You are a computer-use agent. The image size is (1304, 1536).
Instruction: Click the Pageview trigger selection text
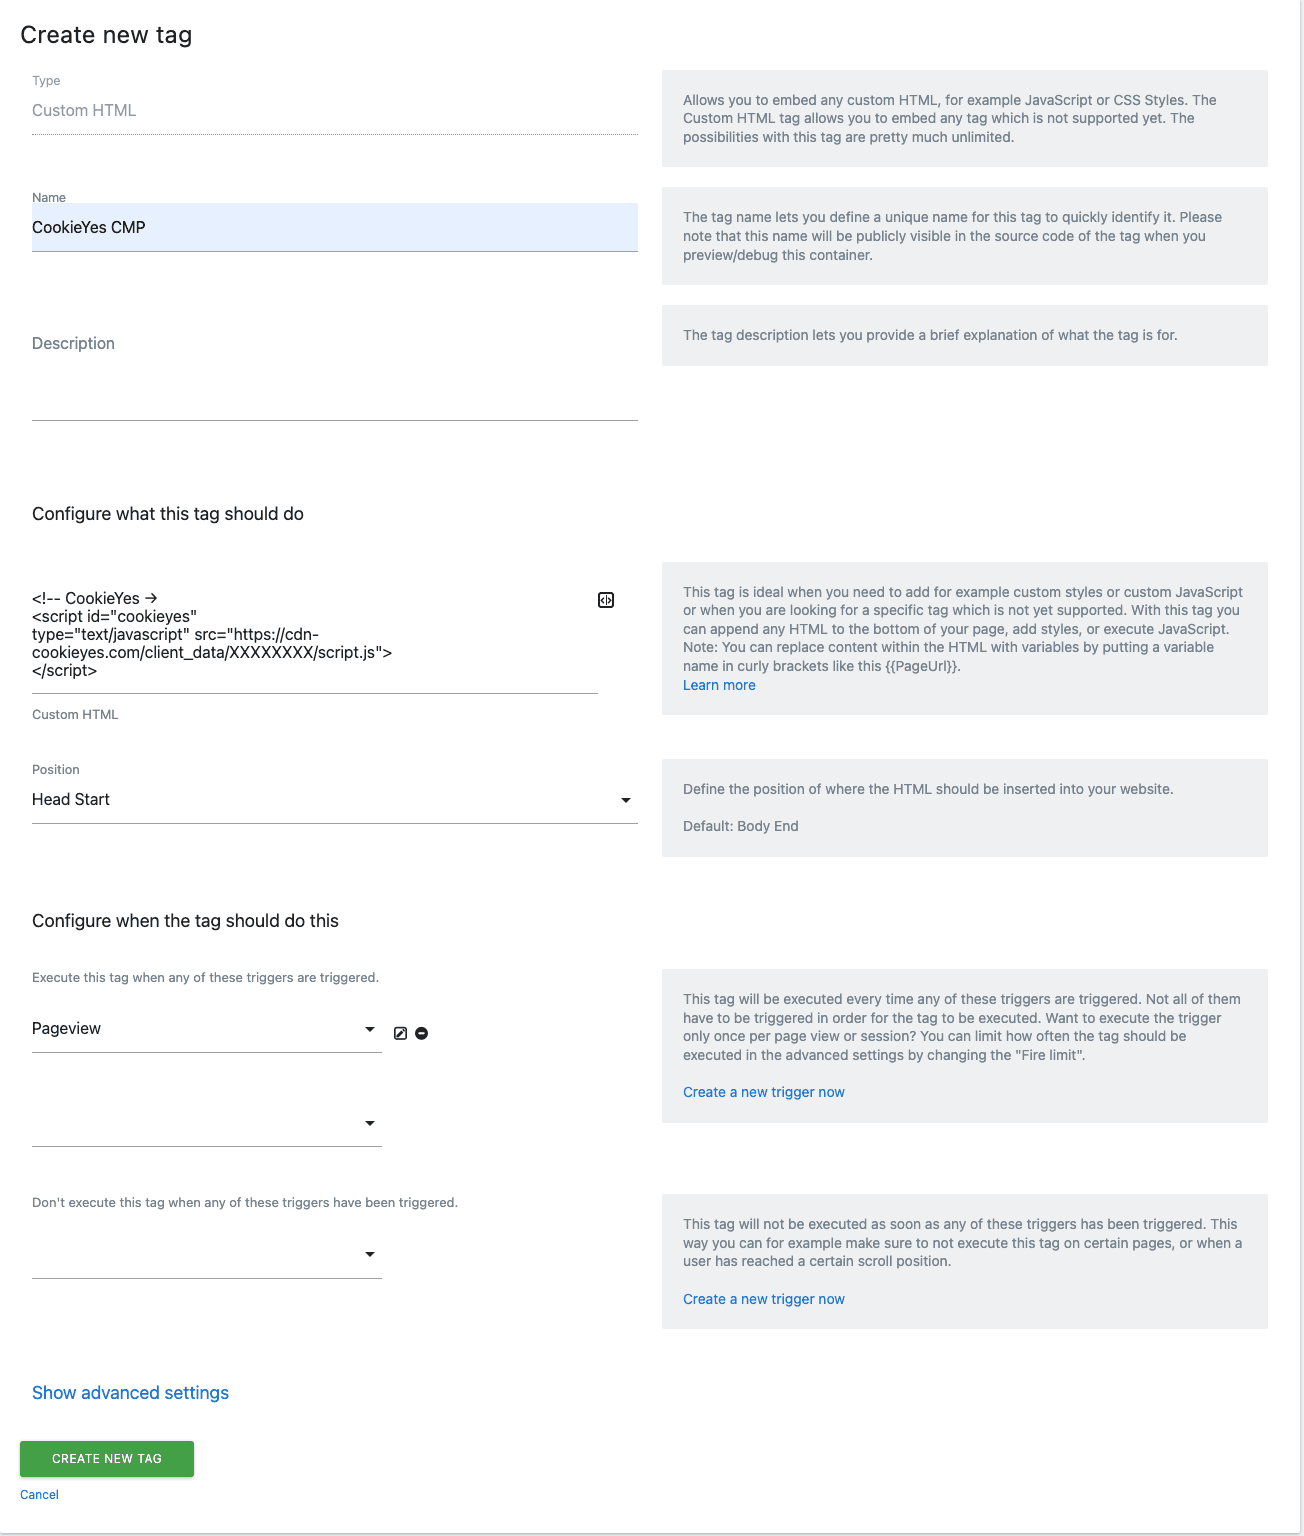point(67,1029)
